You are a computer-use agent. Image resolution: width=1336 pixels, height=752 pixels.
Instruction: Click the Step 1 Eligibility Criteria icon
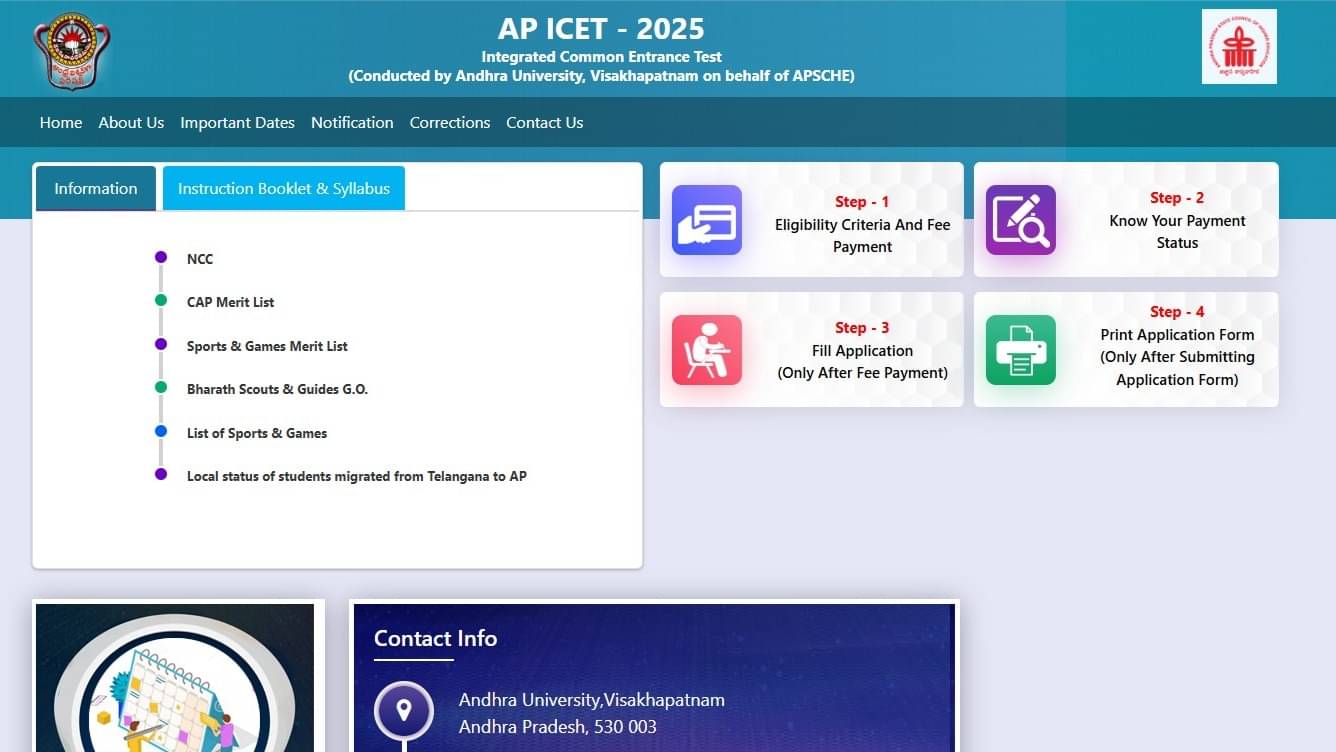[x=707, y=222]
